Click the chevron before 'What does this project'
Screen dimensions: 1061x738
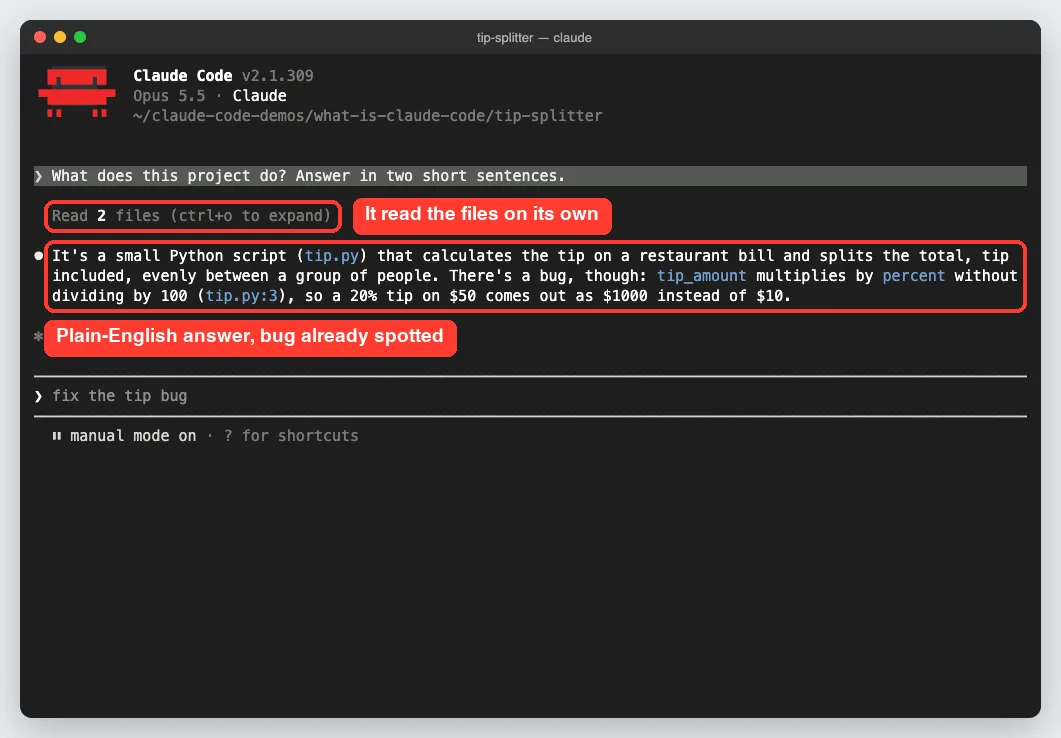39,176
